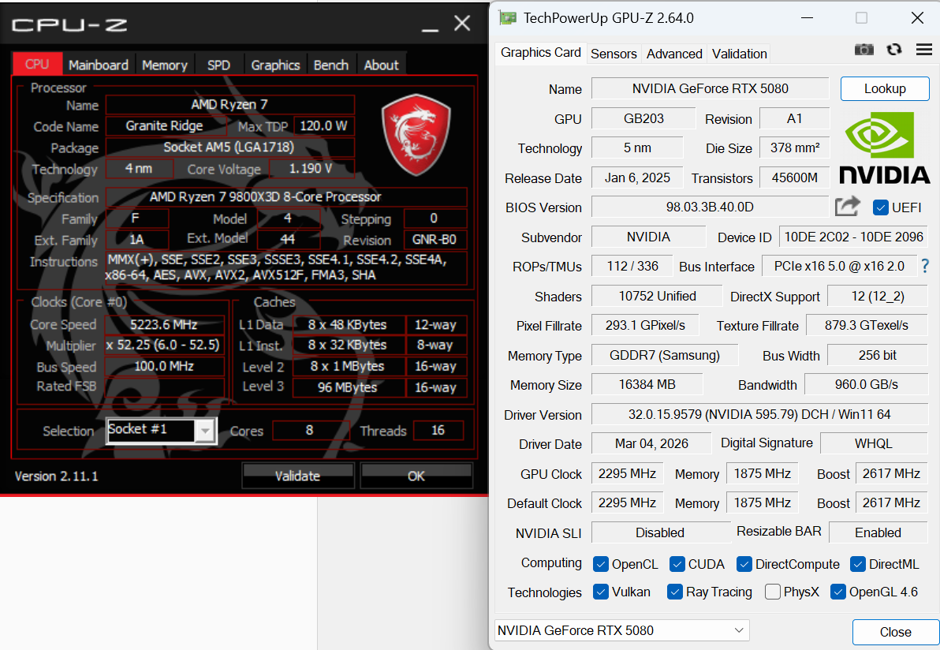Click the Code Name Granite Ridge value
Viewport: 940px width, 650px height.
[x=165, y=126]
